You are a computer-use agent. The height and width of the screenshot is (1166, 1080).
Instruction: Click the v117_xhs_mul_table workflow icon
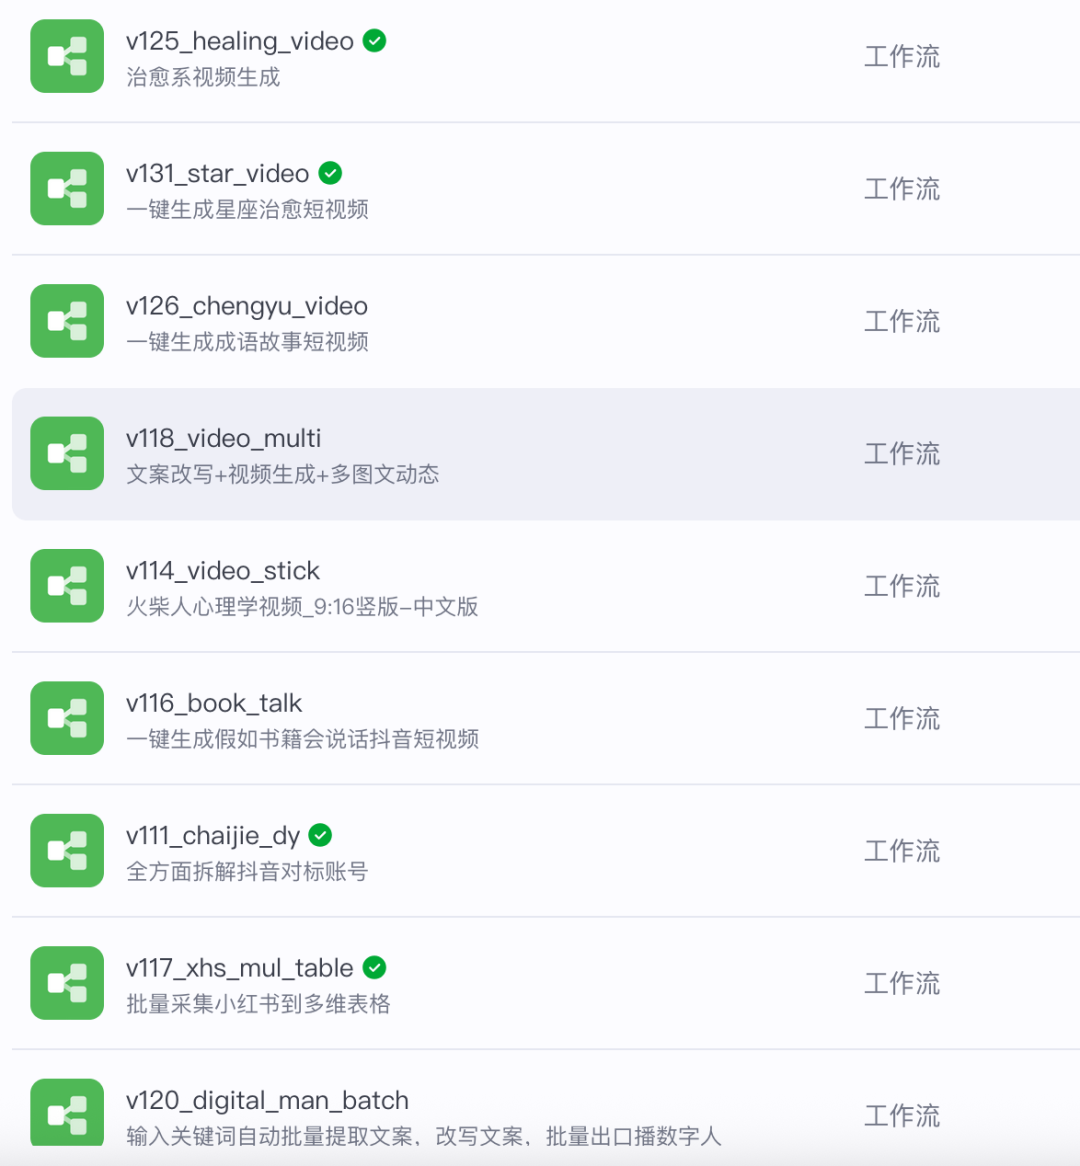67,983
